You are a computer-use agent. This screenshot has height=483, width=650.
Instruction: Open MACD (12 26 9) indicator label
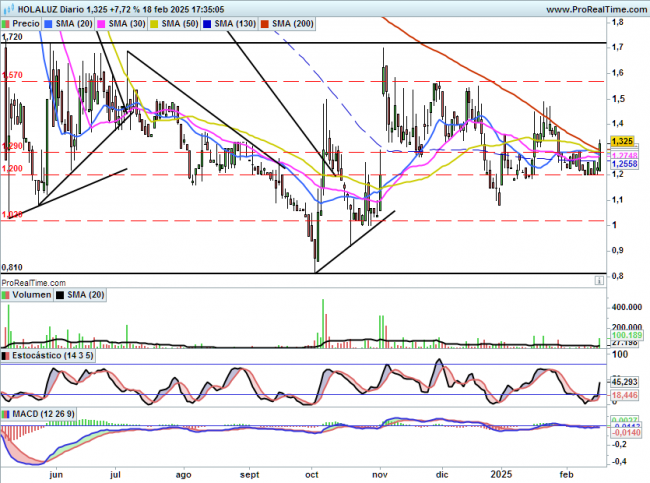point(42,413)
